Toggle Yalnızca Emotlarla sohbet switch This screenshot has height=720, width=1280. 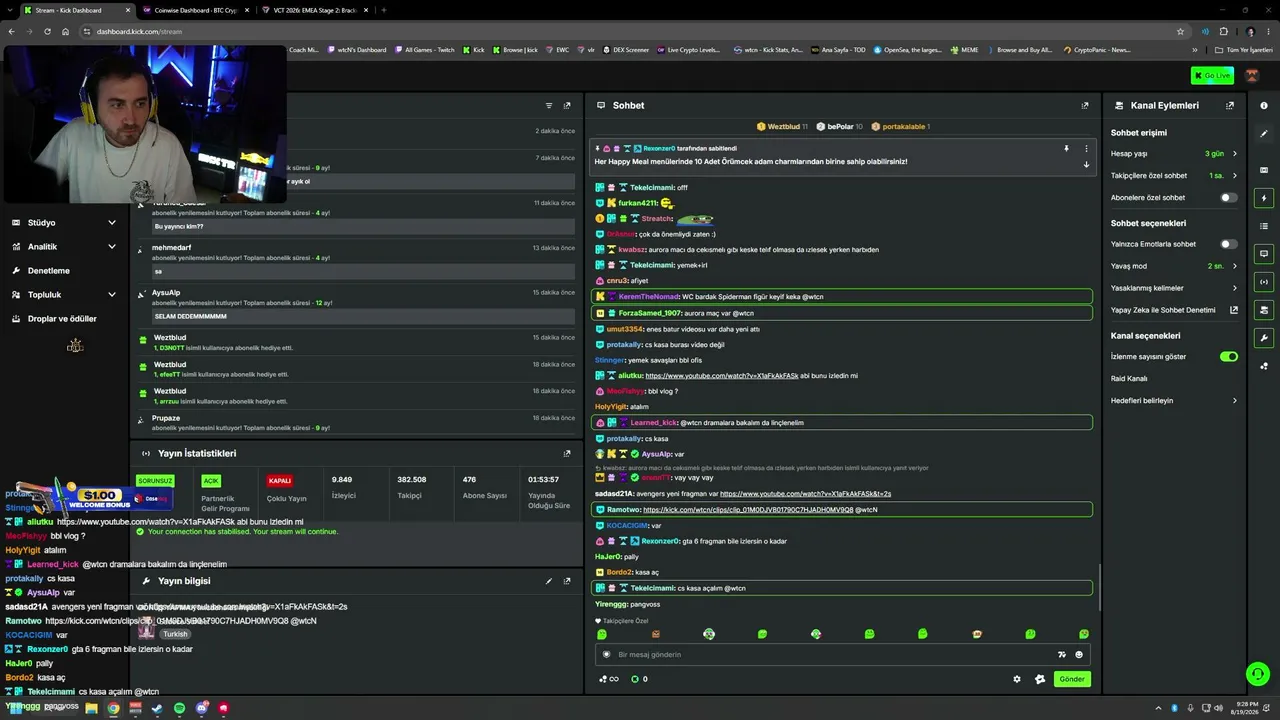(x=1229, y=244)
